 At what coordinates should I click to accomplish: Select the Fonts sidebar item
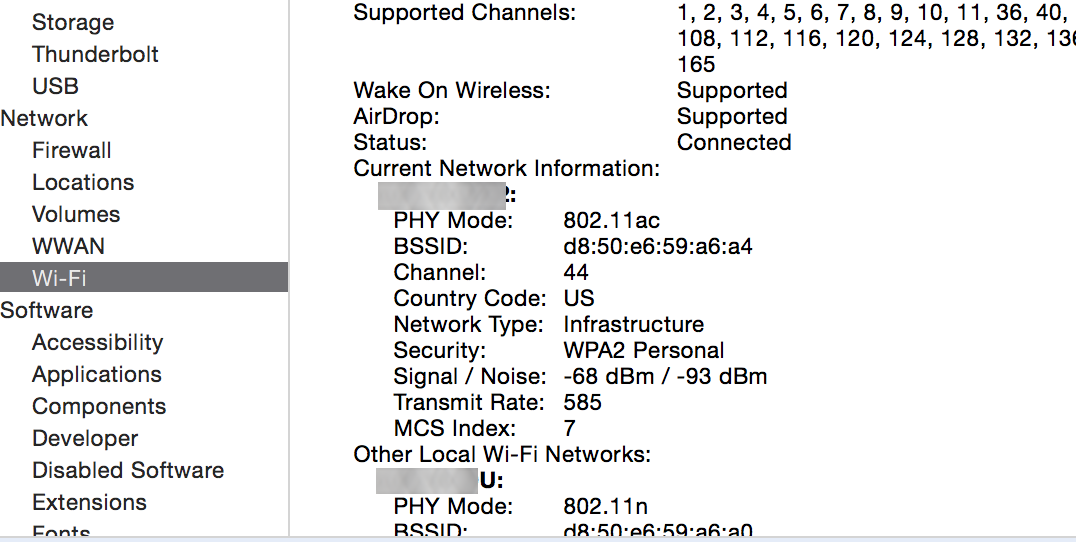[61, 532]
